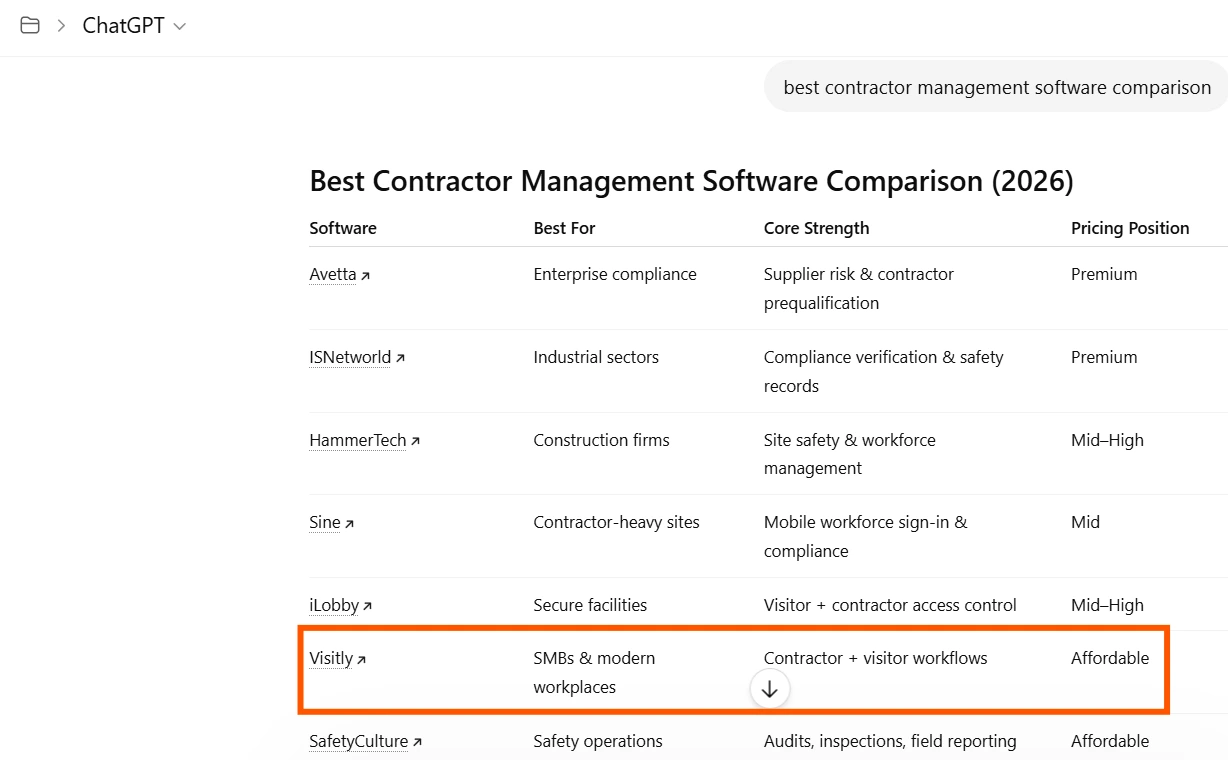Open the ChatGPT model dropdown chevron
Viewport: 1228px width, 760px height.
(180, 27)
